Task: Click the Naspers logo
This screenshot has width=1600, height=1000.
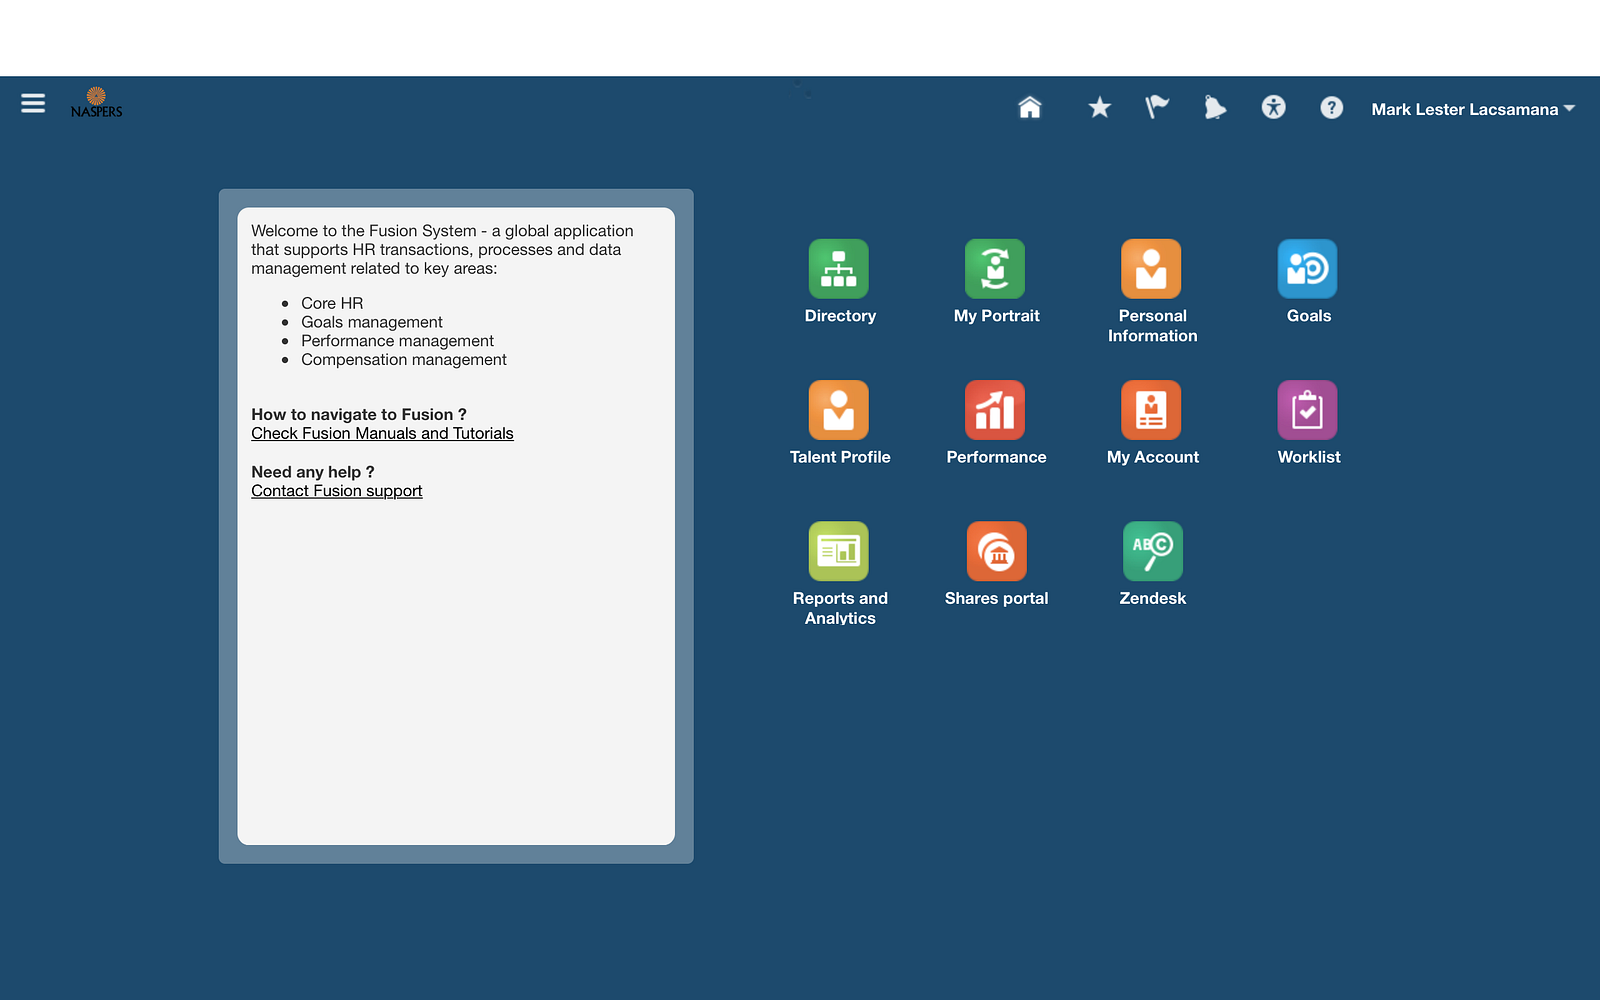Action: tap(96, 103)
